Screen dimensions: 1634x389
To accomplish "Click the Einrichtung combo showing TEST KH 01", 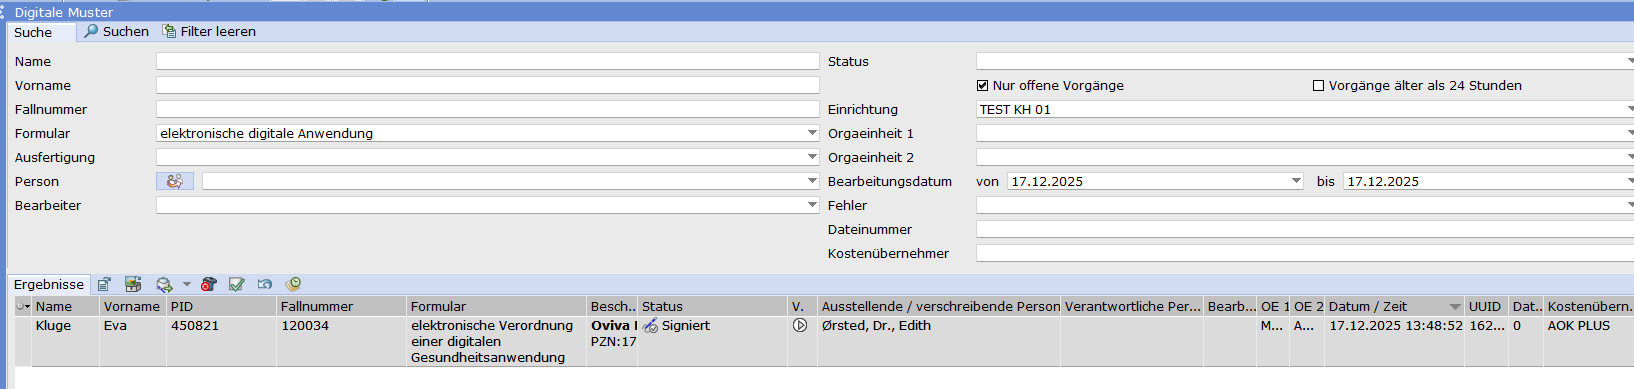I will point(1305,109).
